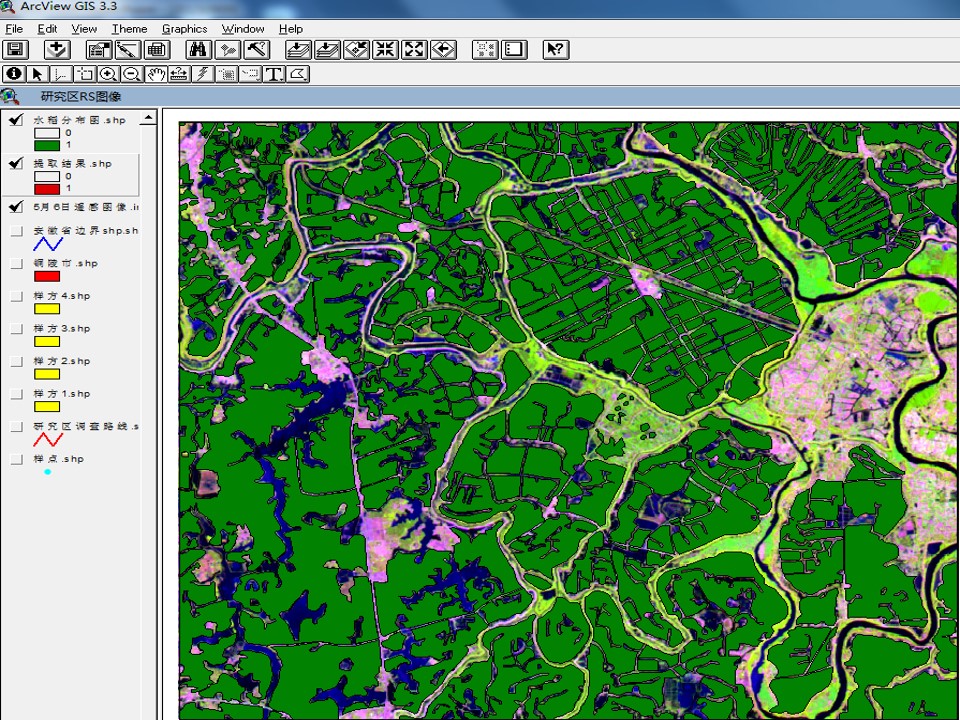The height and width of the screenshot is (720, 960).
Task: Enable the 样点.shp theme checkbox
Action: click(x=17, y=459)
